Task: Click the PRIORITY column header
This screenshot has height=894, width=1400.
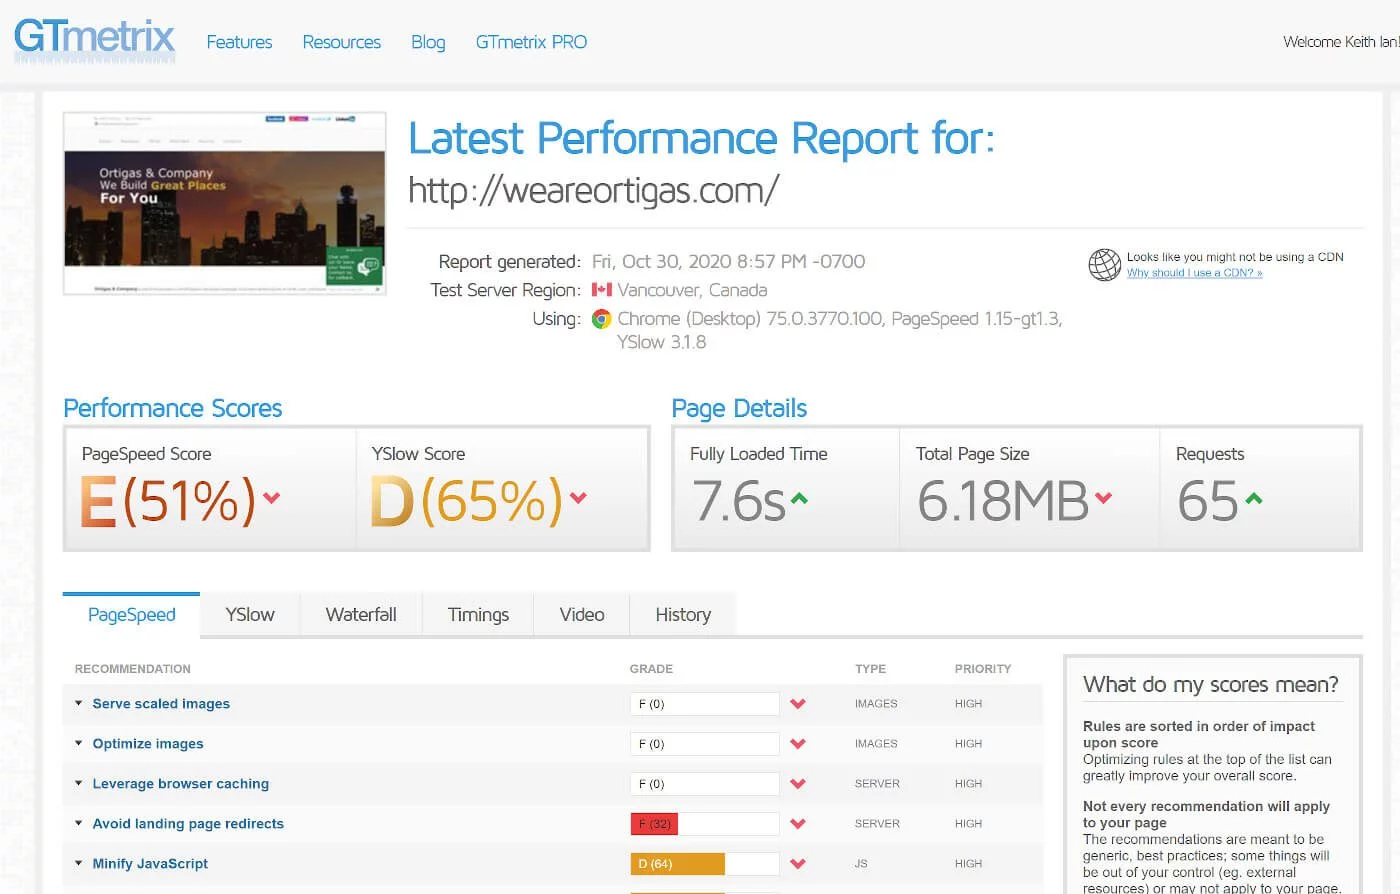Action: [x=983, y=669]
